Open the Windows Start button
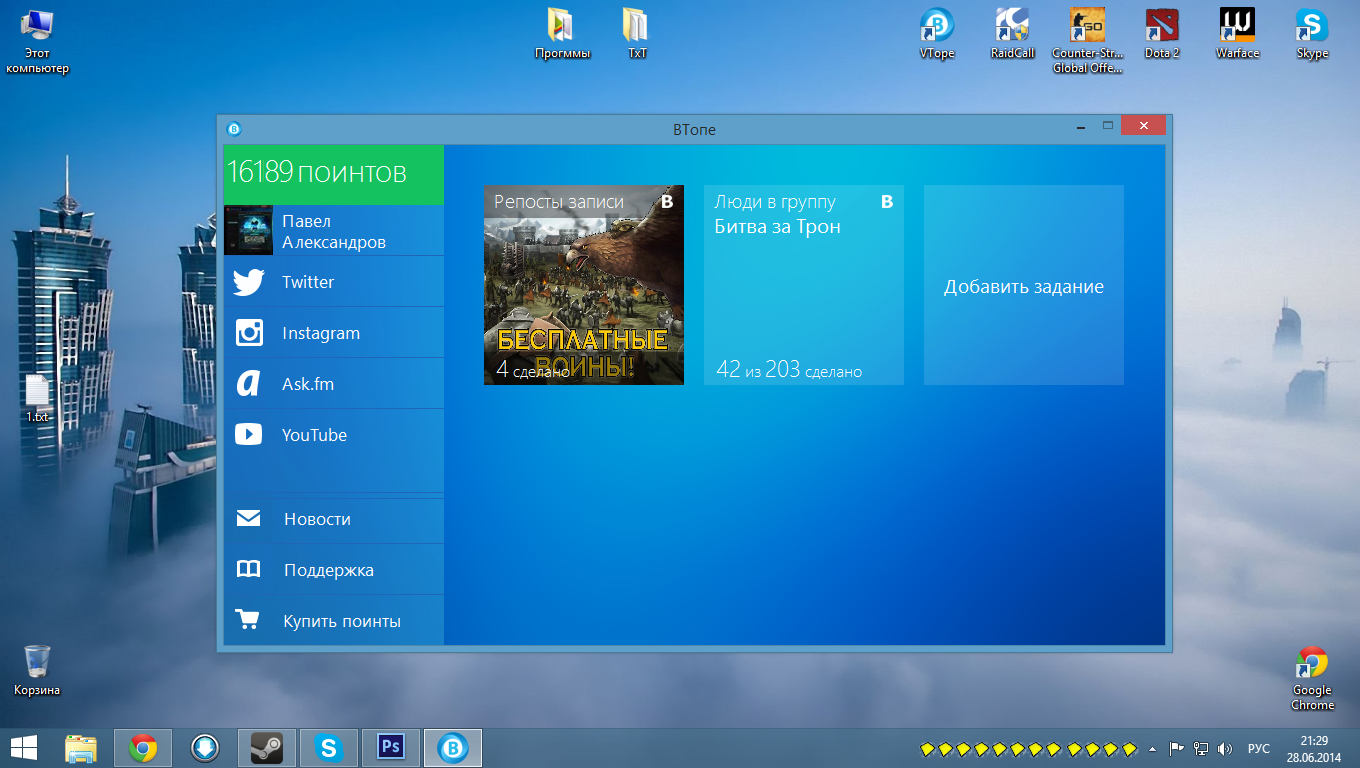This screenshot has height=768, width=1360. coord(24,747)
